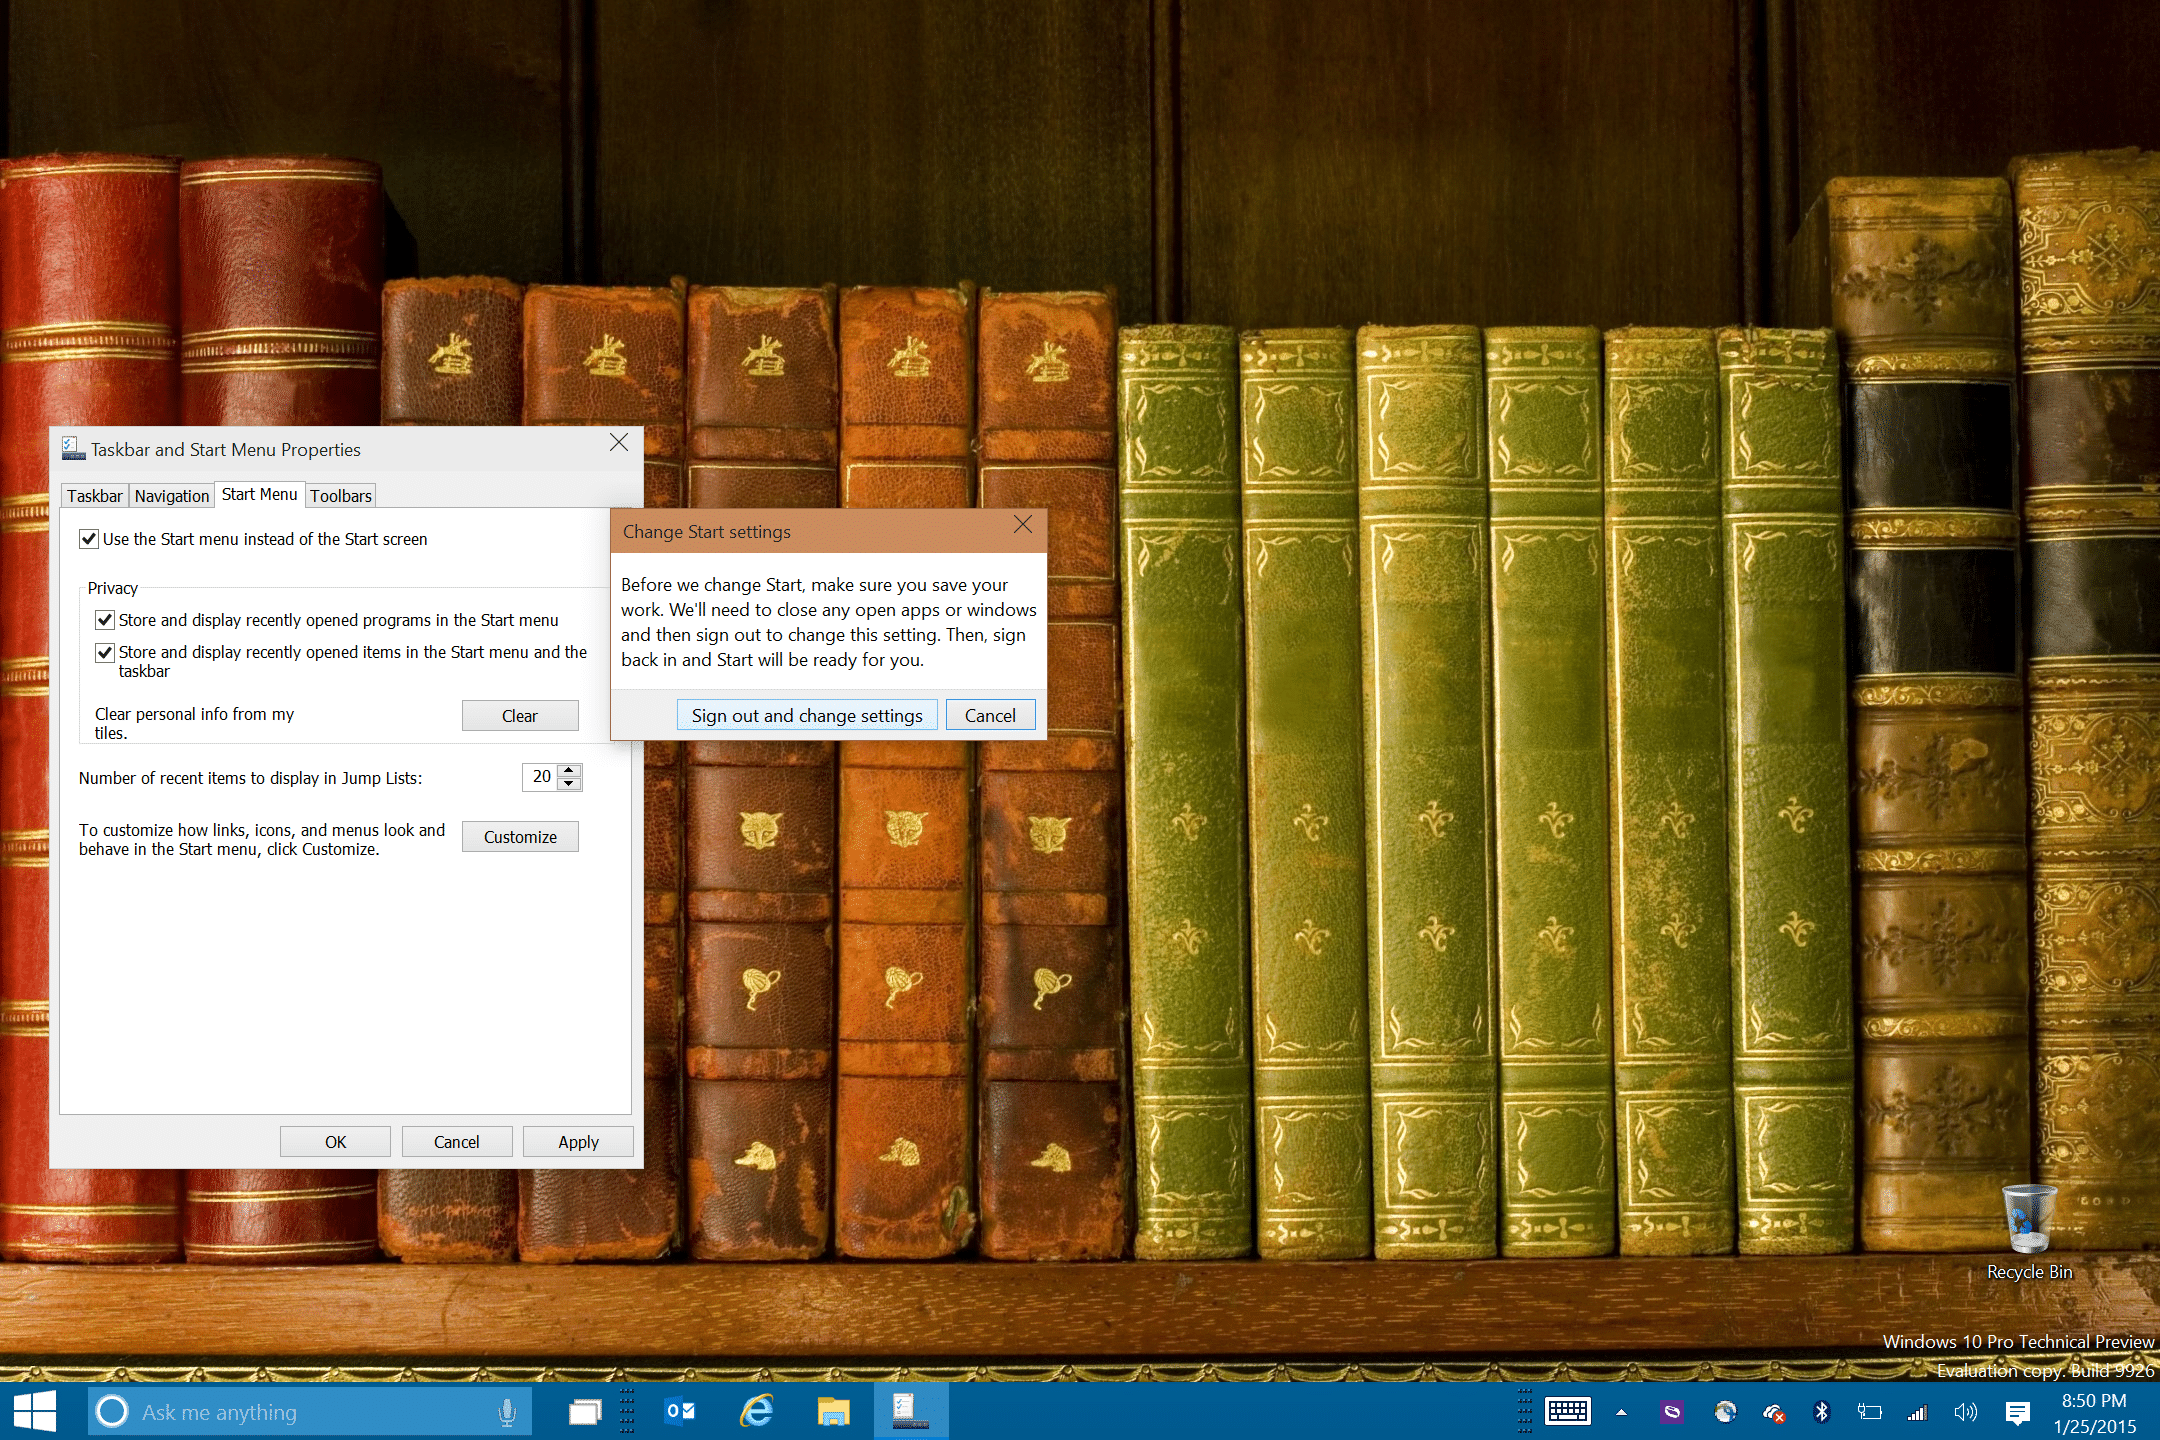Click the globe sync tray icon

click(x=1725, y=1412)
